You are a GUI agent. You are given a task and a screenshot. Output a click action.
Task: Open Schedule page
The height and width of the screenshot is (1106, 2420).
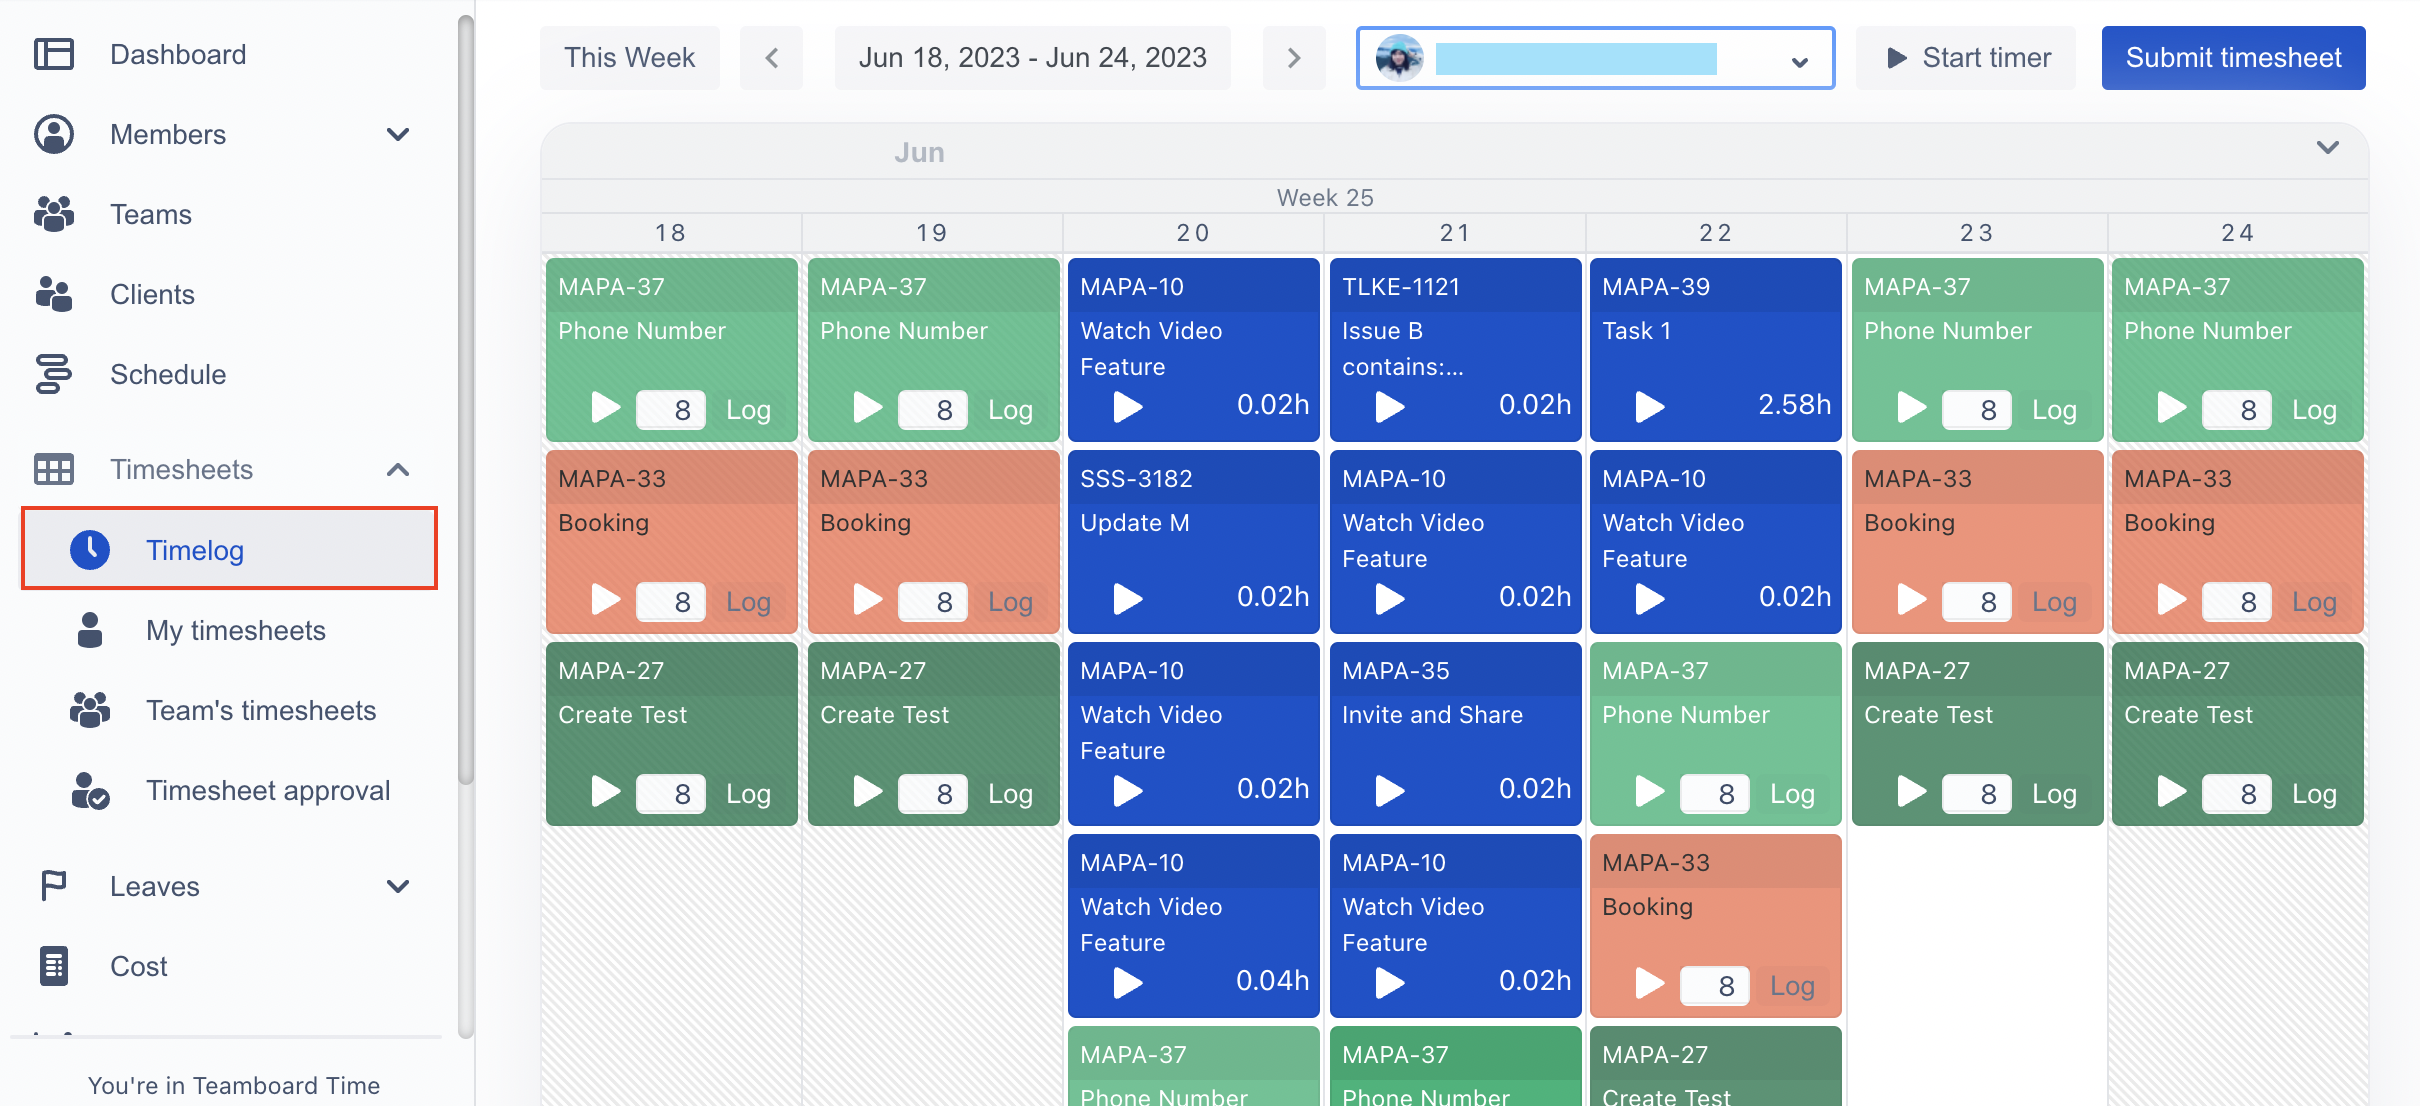pyautogui.click(x=168, y=374)
